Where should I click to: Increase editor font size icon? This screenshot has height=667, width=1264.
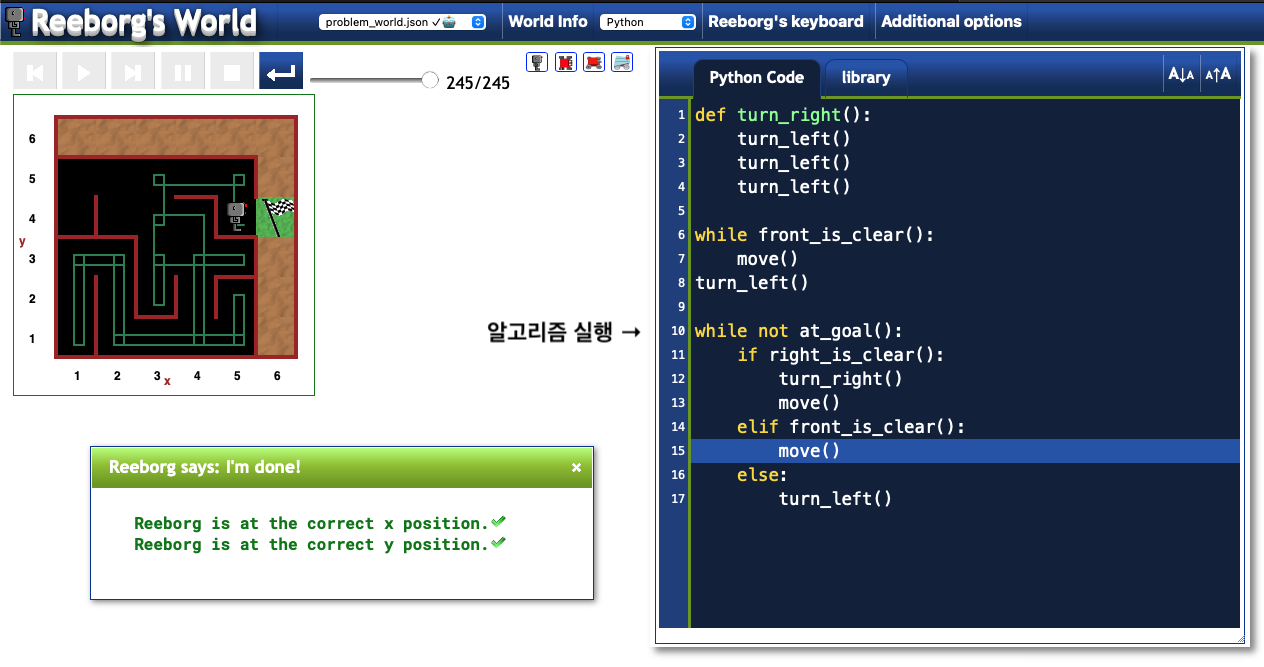(1218, 74)
